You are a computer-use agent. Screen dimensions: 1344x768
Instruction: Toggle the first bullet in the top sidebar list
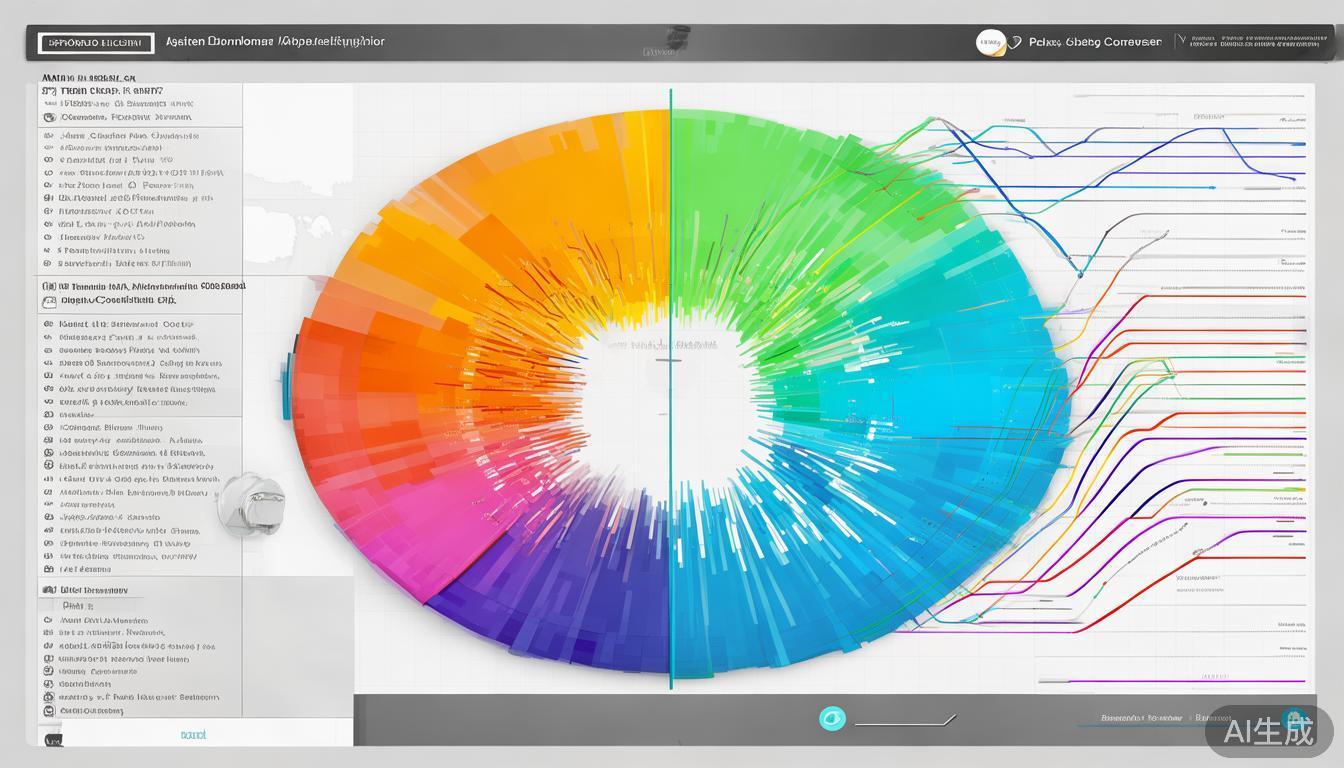[48, 135]
